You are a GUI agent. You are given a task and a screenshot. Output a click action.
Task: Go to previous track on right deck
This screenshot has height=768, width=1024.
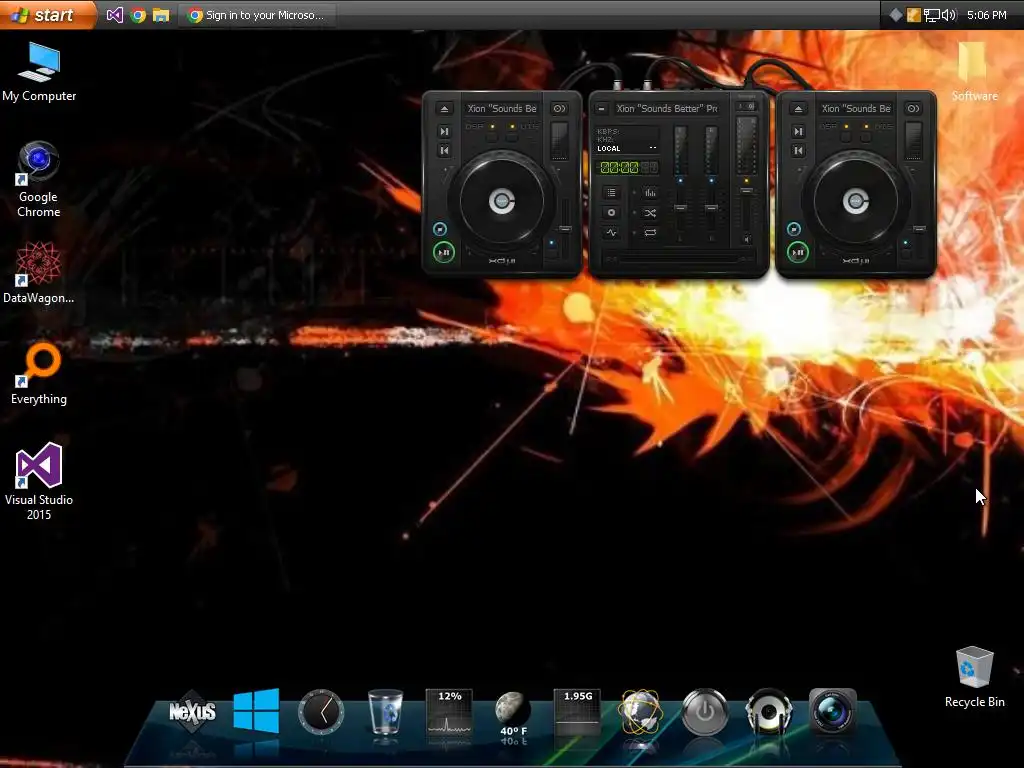(x=798, y=151)
